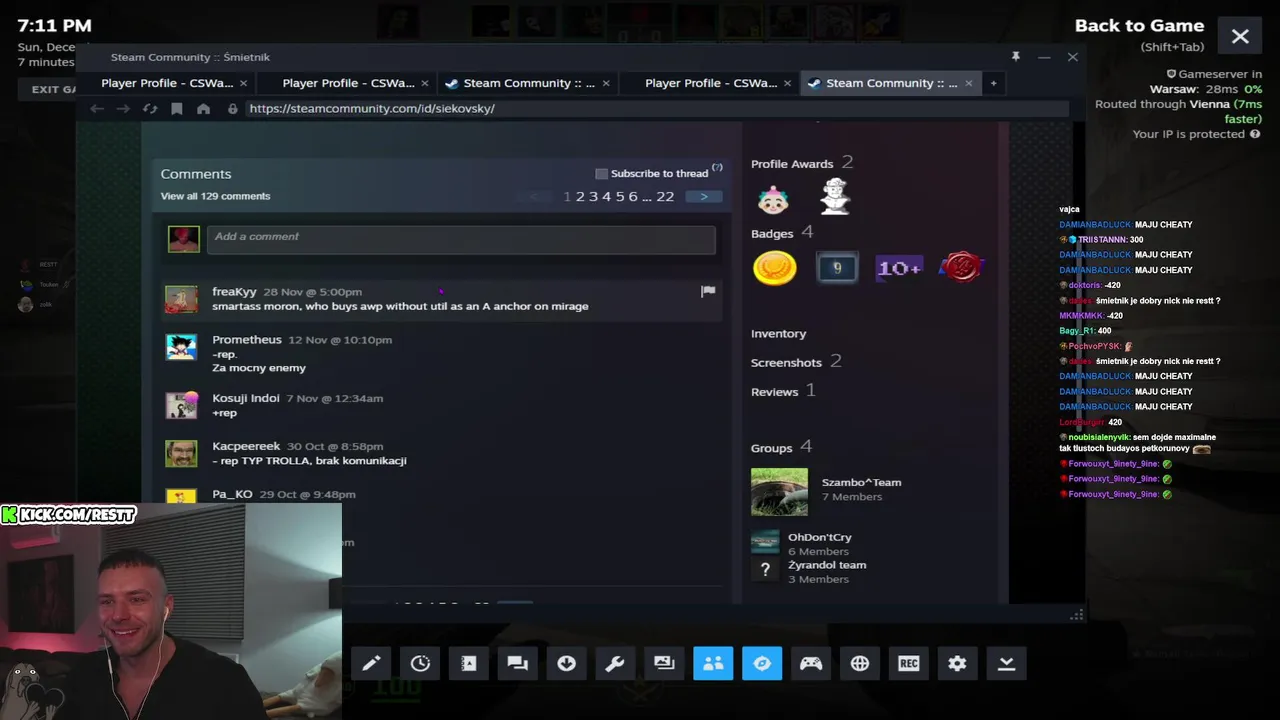Open Prometheus profile name link

click(x=247, y=340)
